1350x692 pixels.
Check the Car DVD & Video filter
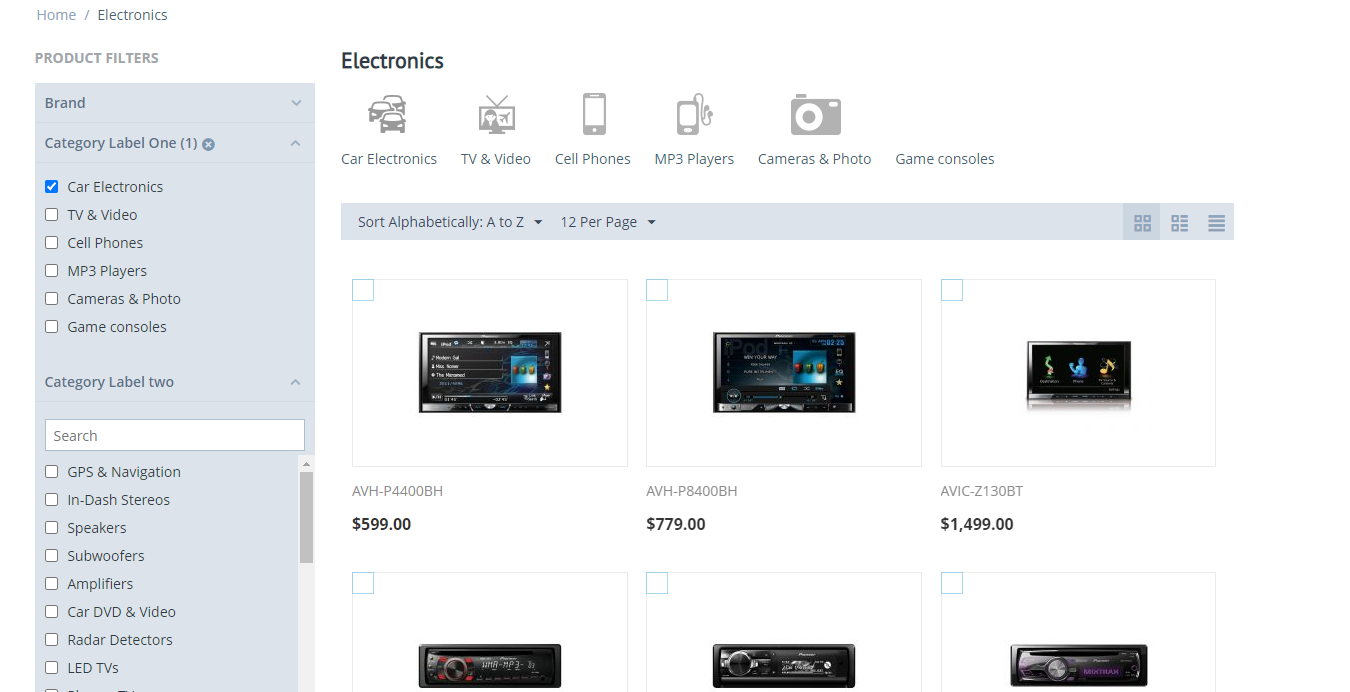[52, 611]
